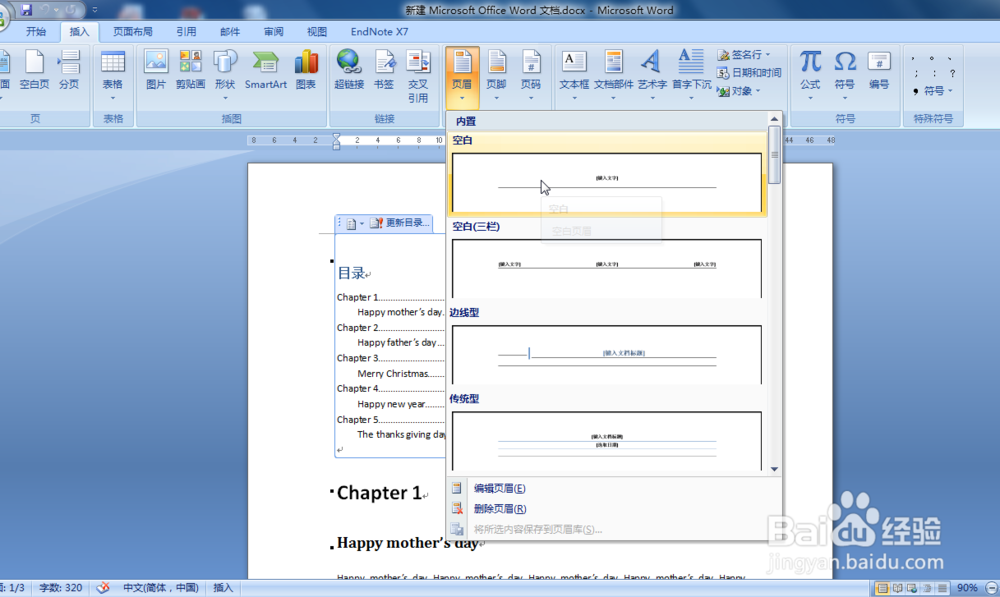
Task: Switch to Print Layout view
Action: (882, 588)
